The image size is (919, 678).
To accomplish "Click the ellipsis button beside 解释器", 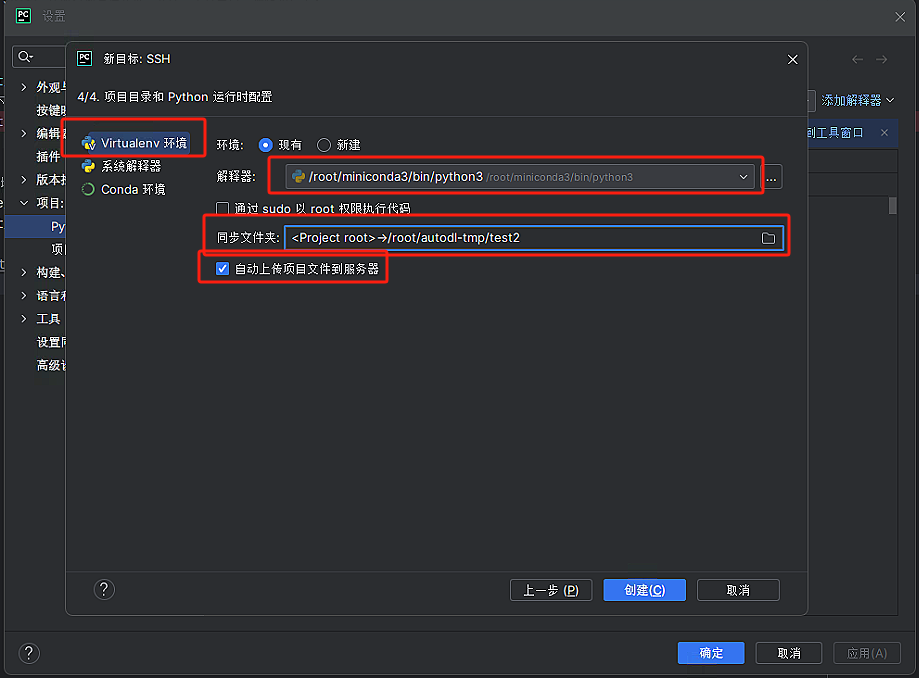I will click(x=771, y=177).
